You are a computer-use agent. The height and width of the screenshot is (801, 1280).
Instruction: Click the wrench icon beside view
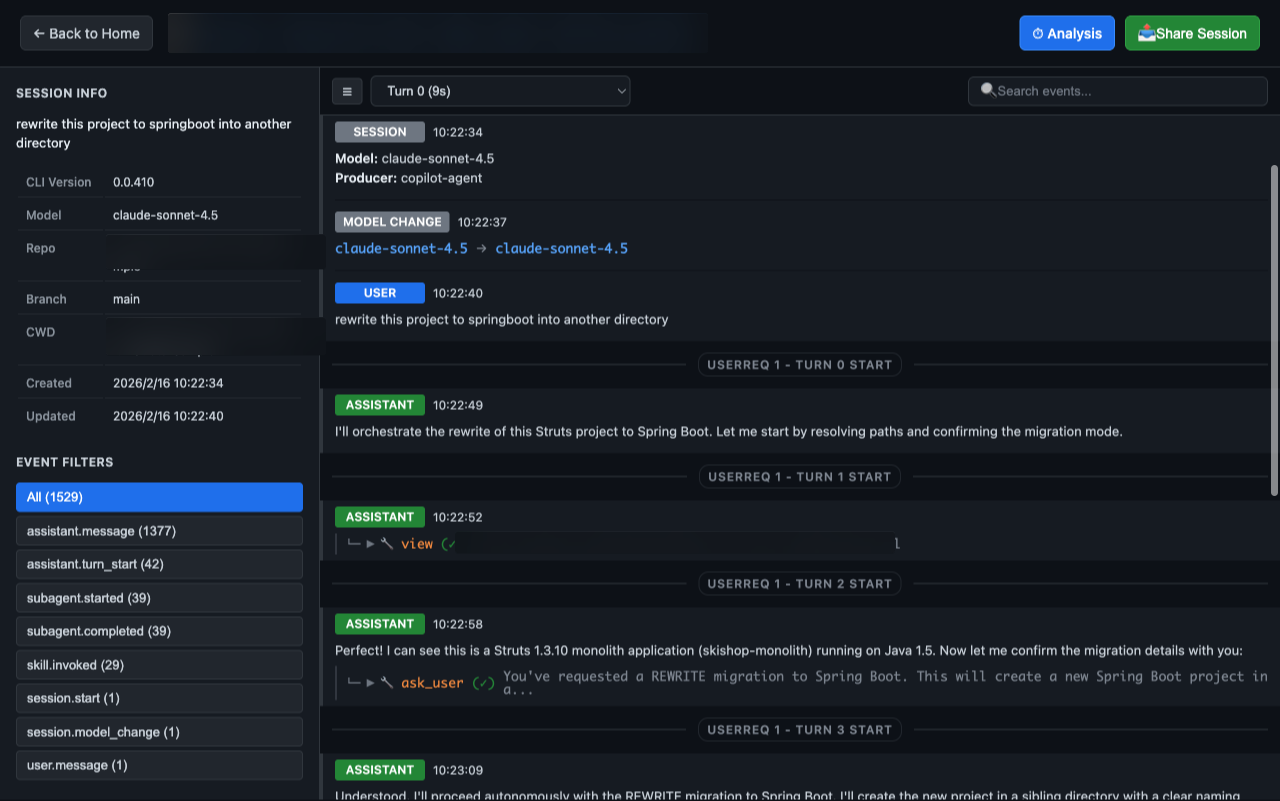(387, 544)
